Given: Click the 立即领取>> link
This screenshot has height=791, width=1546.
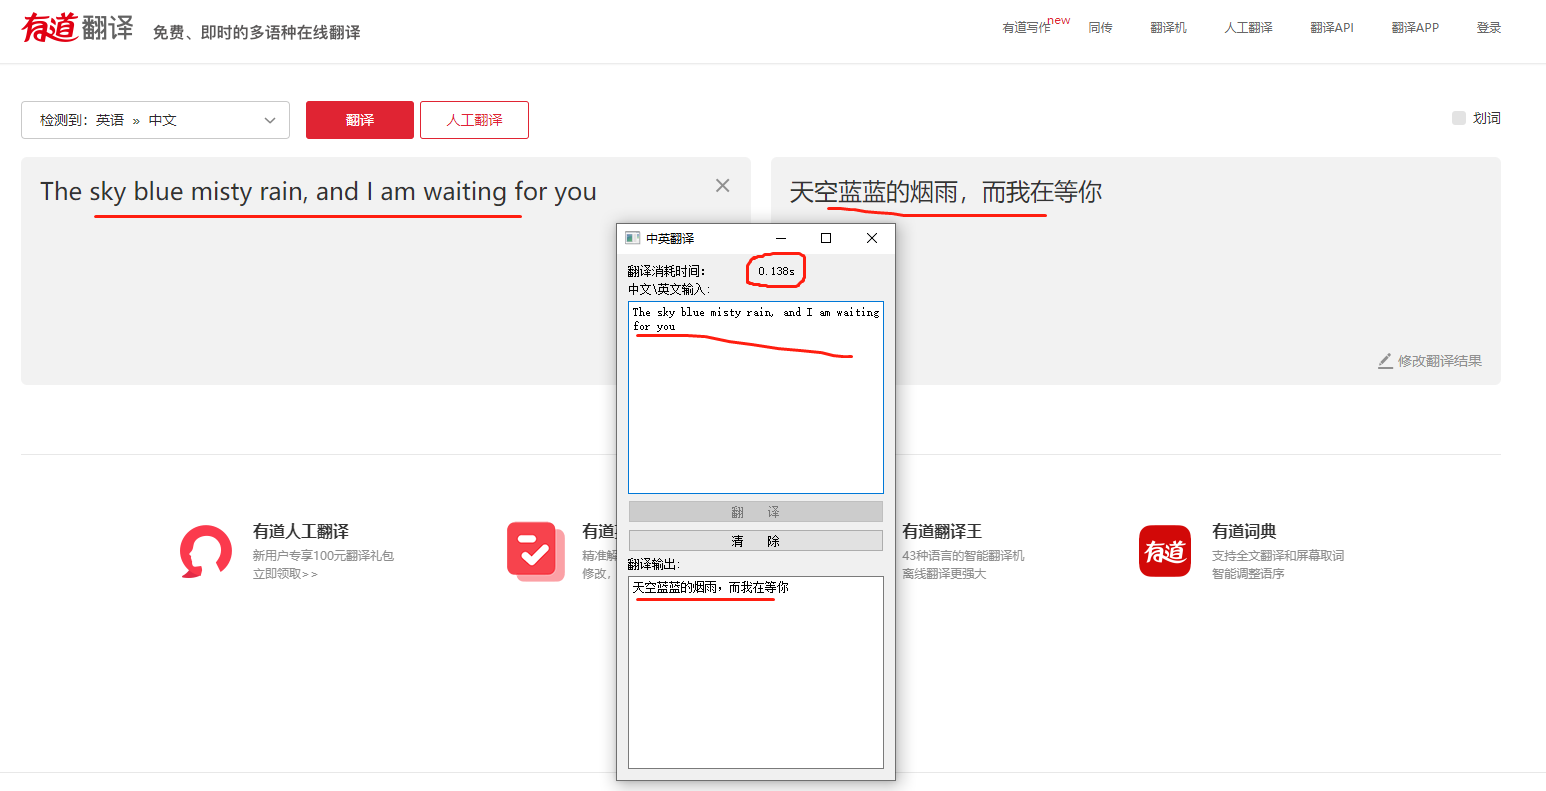Looking at the screenshot, I should pyautogui.click(x=285, y=574).
